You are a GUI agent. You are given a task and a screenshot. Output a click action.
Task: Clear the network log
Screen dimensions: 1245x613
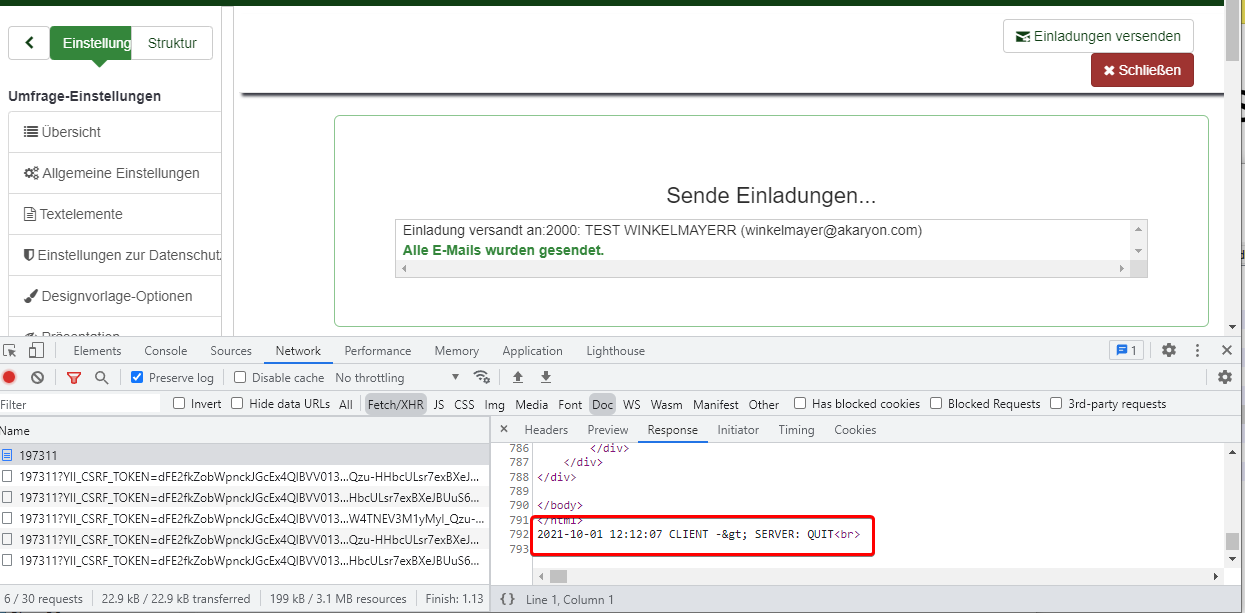click(x=37, y=378)
